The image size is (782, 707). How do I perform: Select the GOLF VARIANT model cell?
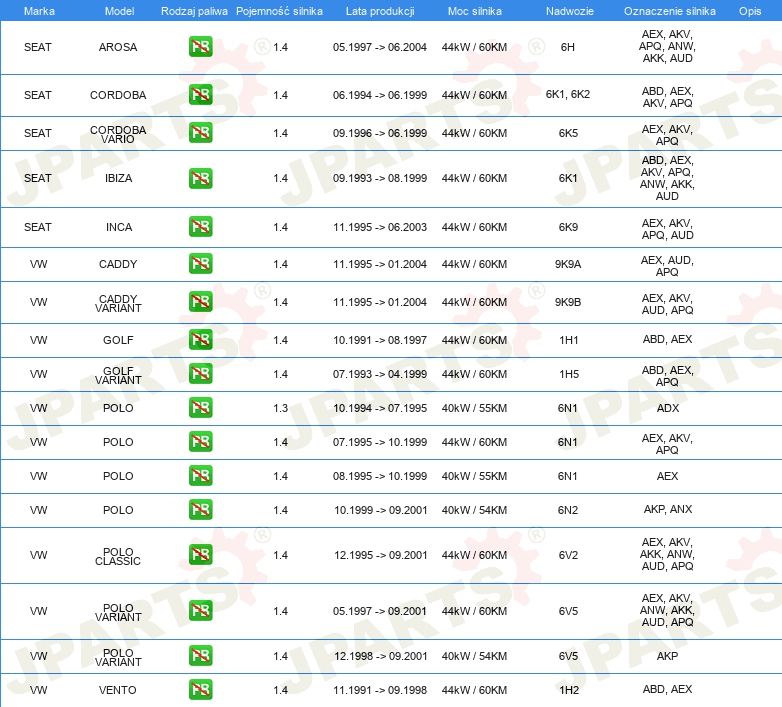point(118,375)
